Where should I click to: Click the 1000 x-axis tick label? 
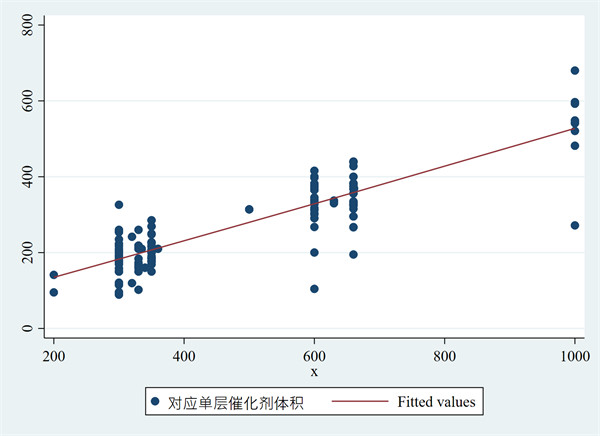coord(574,354)
